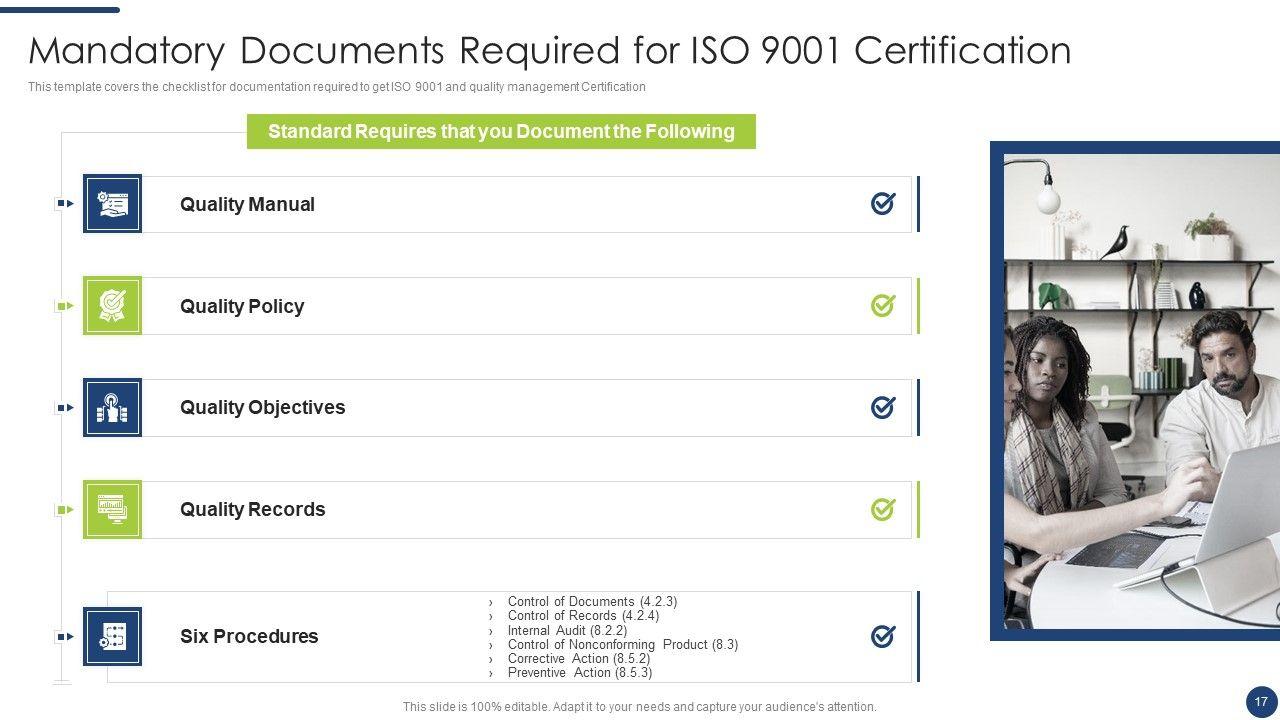This screenshot has width=1280, height=720.
Task: Click the '100% editable' footer note
Action: pos(640,707)
